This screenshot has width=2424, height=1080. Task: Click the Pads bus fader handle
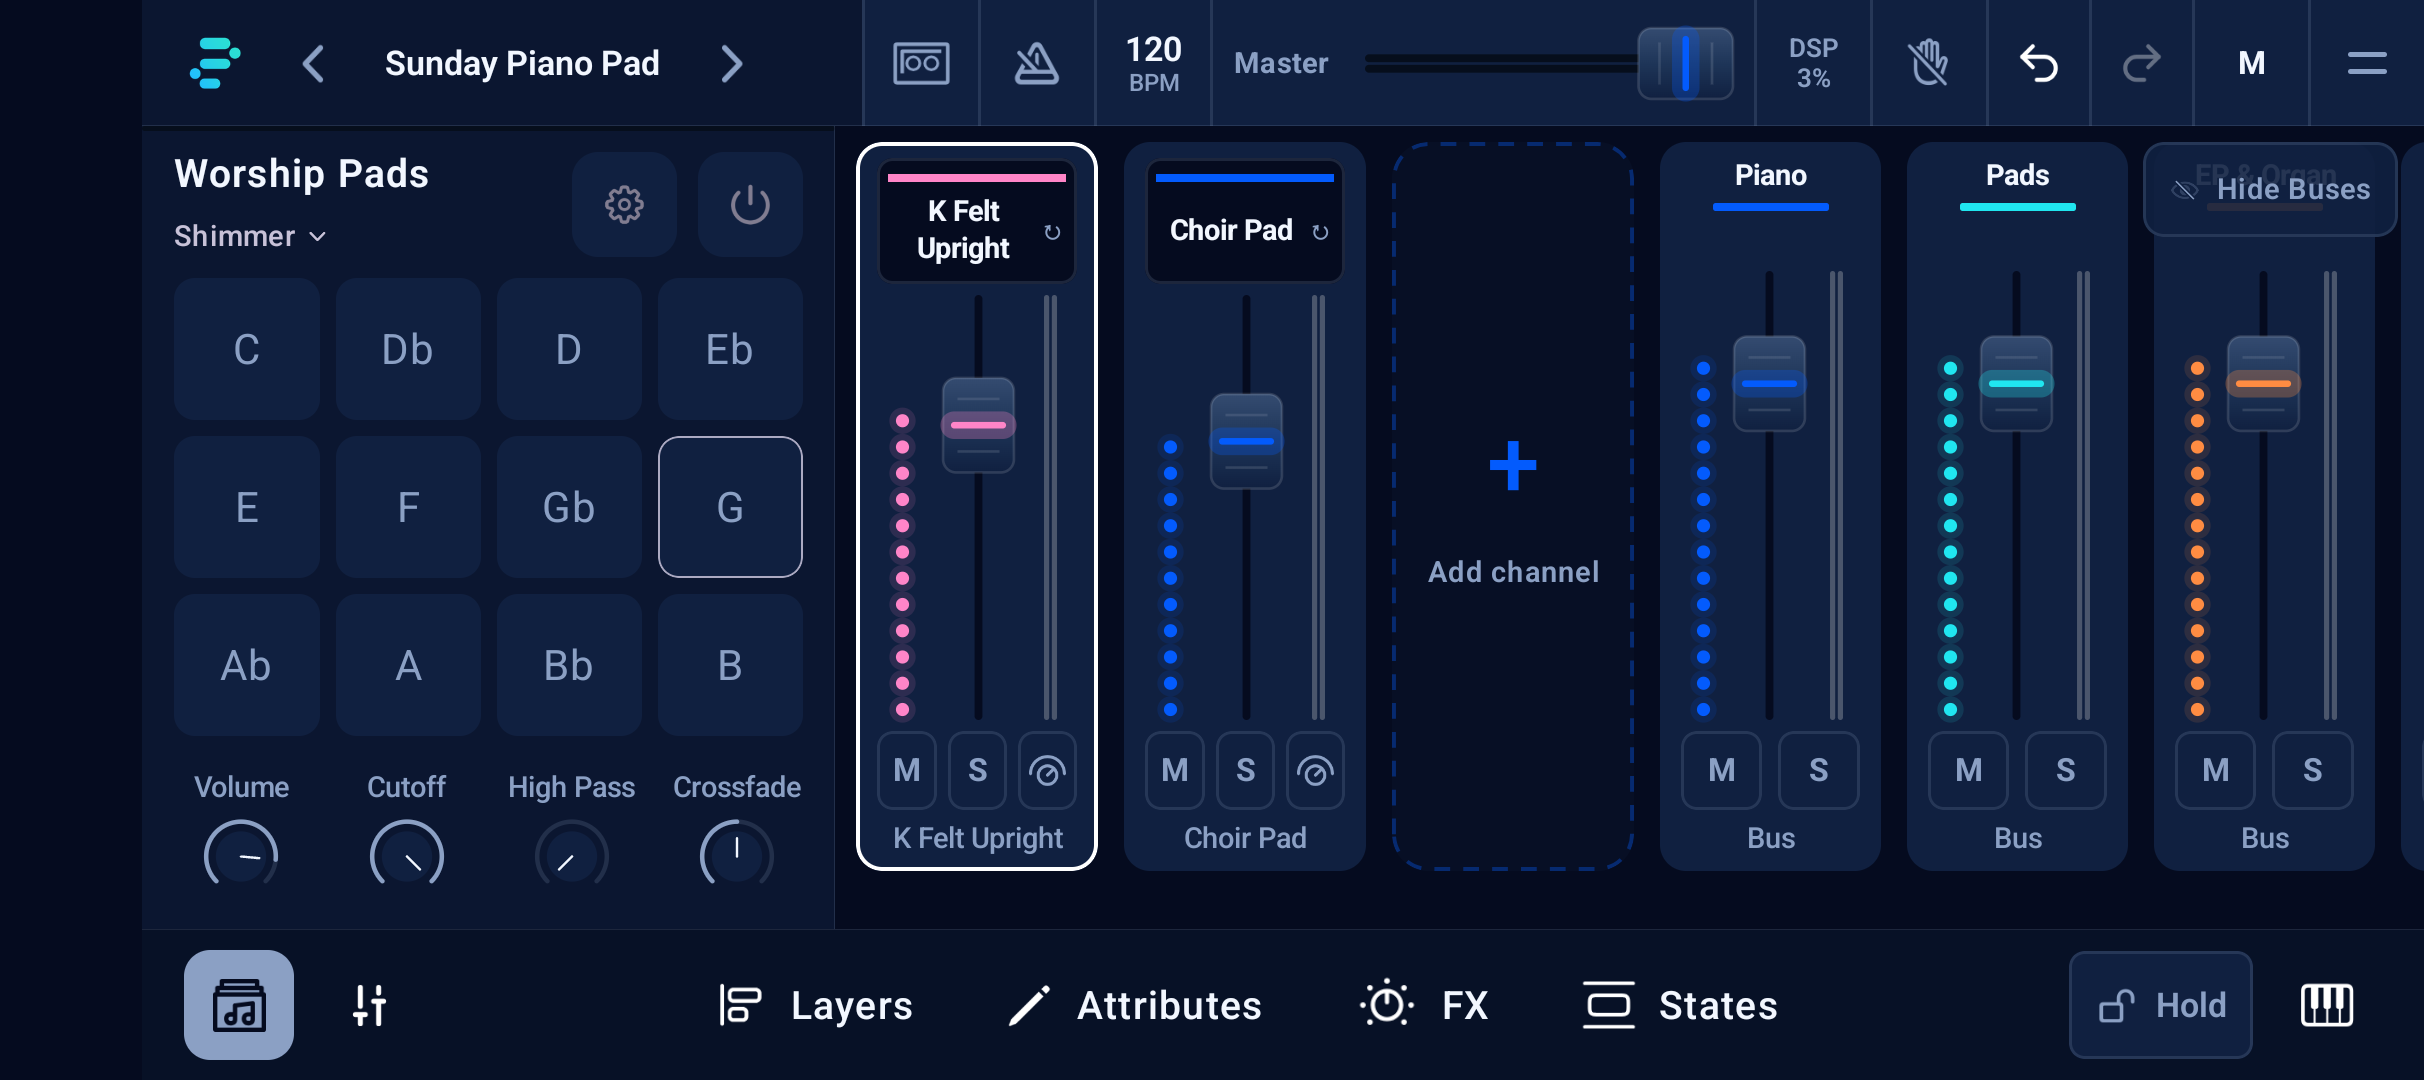pyautogui.click(x=2016, y=384)
